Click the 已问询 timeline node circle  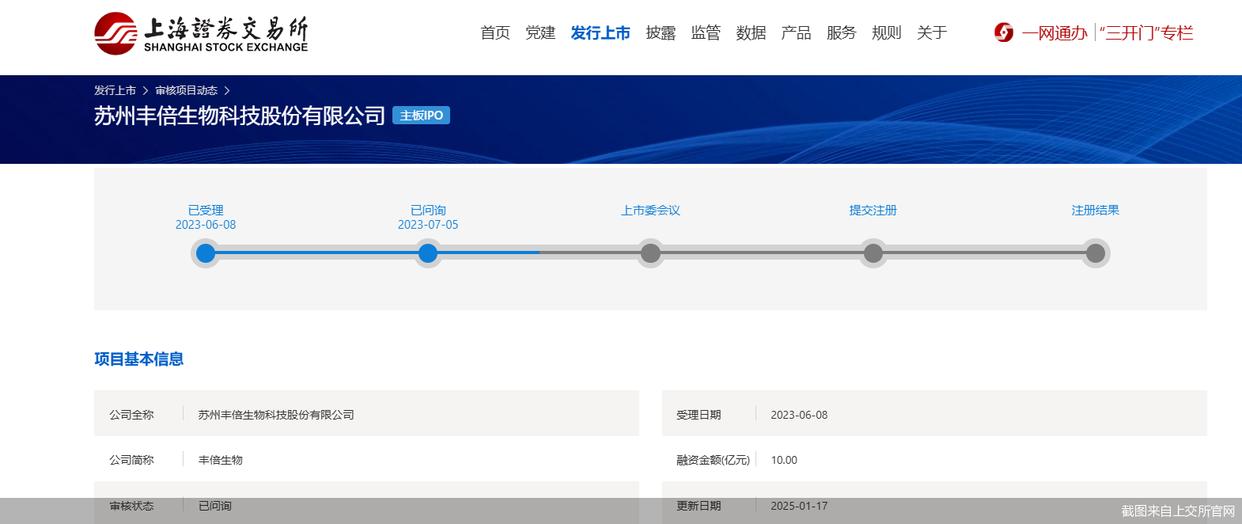pos(428,253)
